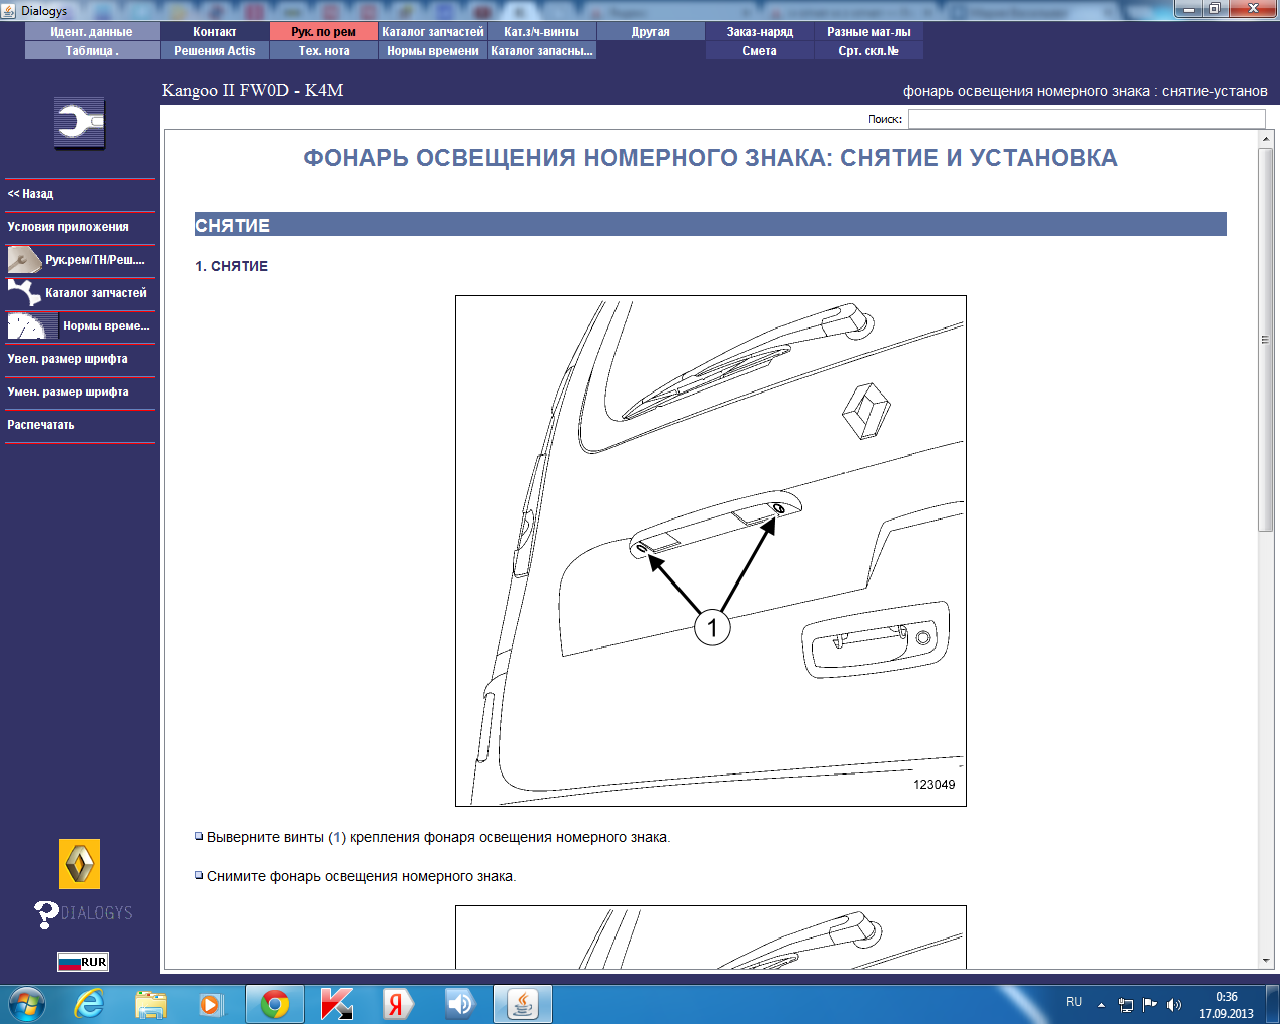
Task: Click the parts icon beside Каталог запчастей
Action: [23, 293]
